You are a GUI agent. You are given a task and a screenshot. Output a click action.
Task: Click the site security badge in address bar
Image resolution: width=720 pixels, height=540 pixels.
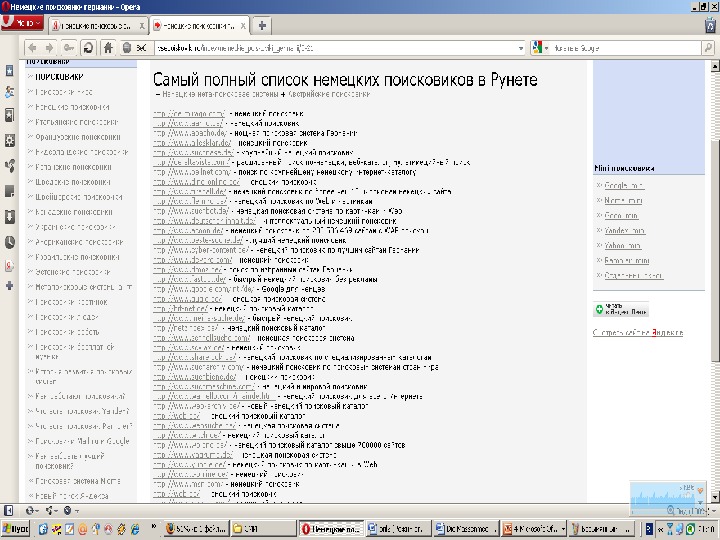pyautogui.click(x=136, y=48)
